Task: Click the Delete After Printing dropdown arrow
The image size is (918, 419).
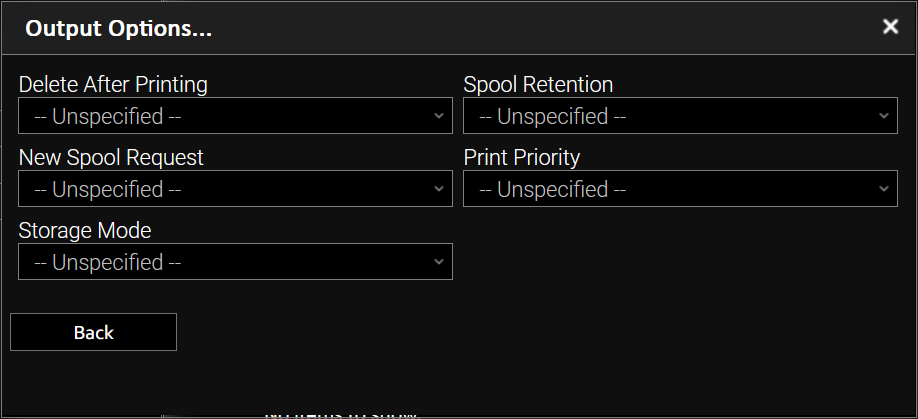Action: 438,116
